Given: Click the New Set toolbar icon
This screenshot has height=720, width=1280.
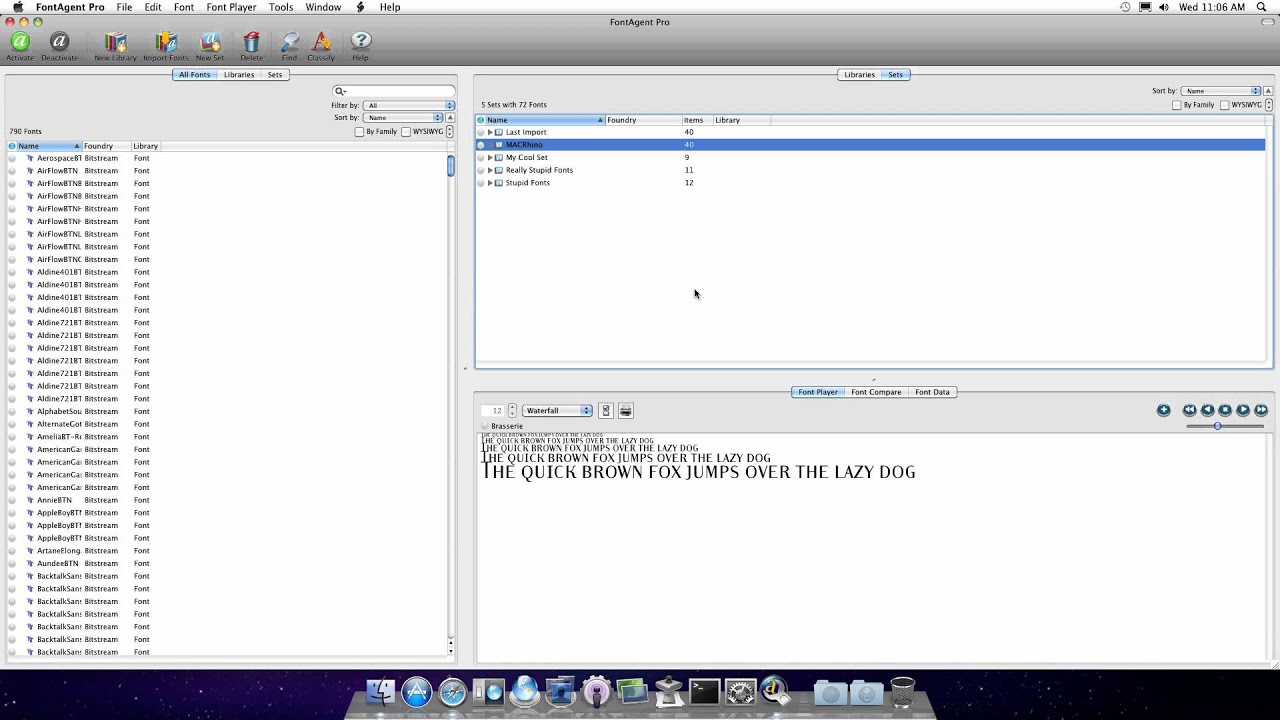Looking at the screenshot, I should point(210,42).
